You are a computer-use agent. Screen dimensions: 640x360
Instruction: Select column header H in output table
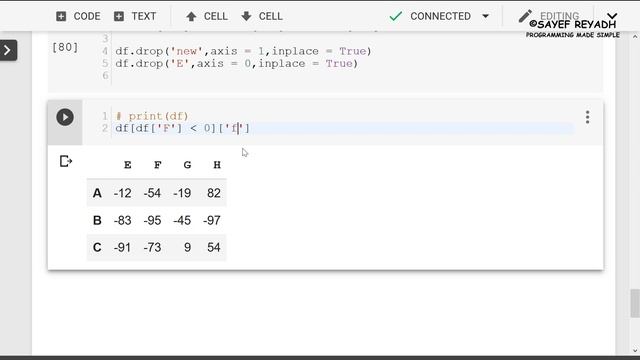click(x=217, y=165)
